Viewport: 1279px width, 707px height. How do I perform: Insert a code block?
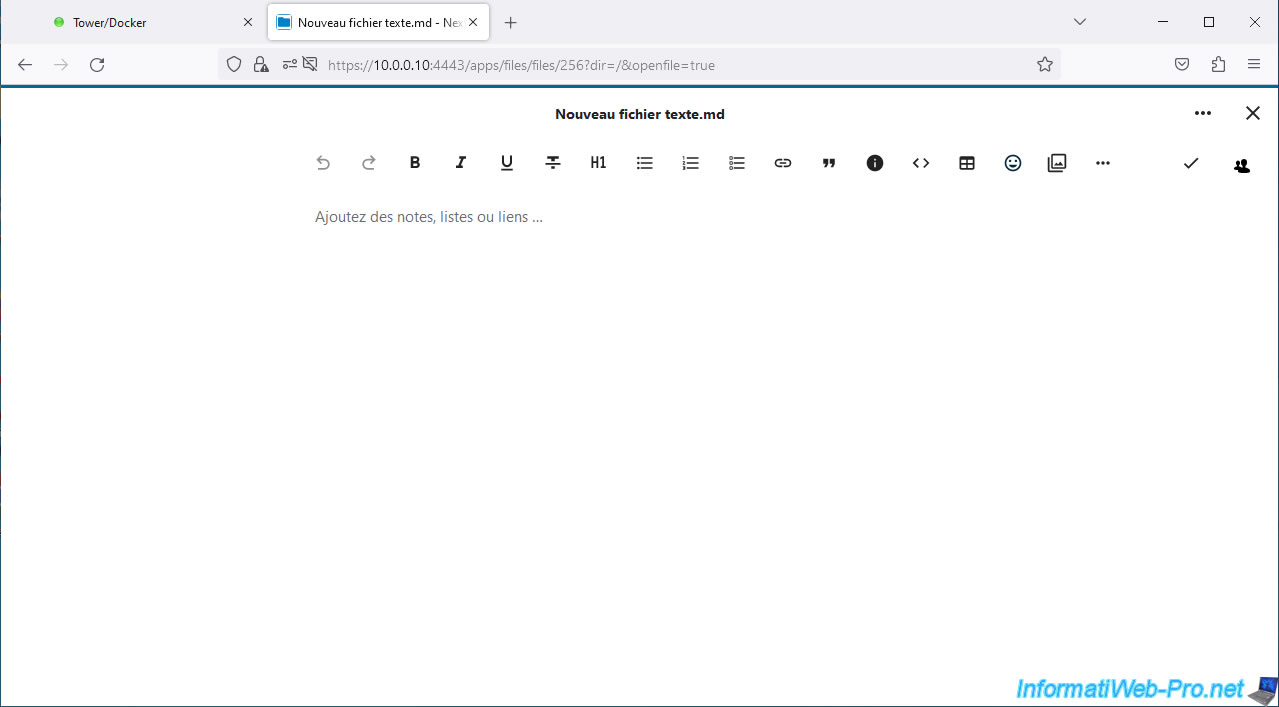[x=921, y=163]
